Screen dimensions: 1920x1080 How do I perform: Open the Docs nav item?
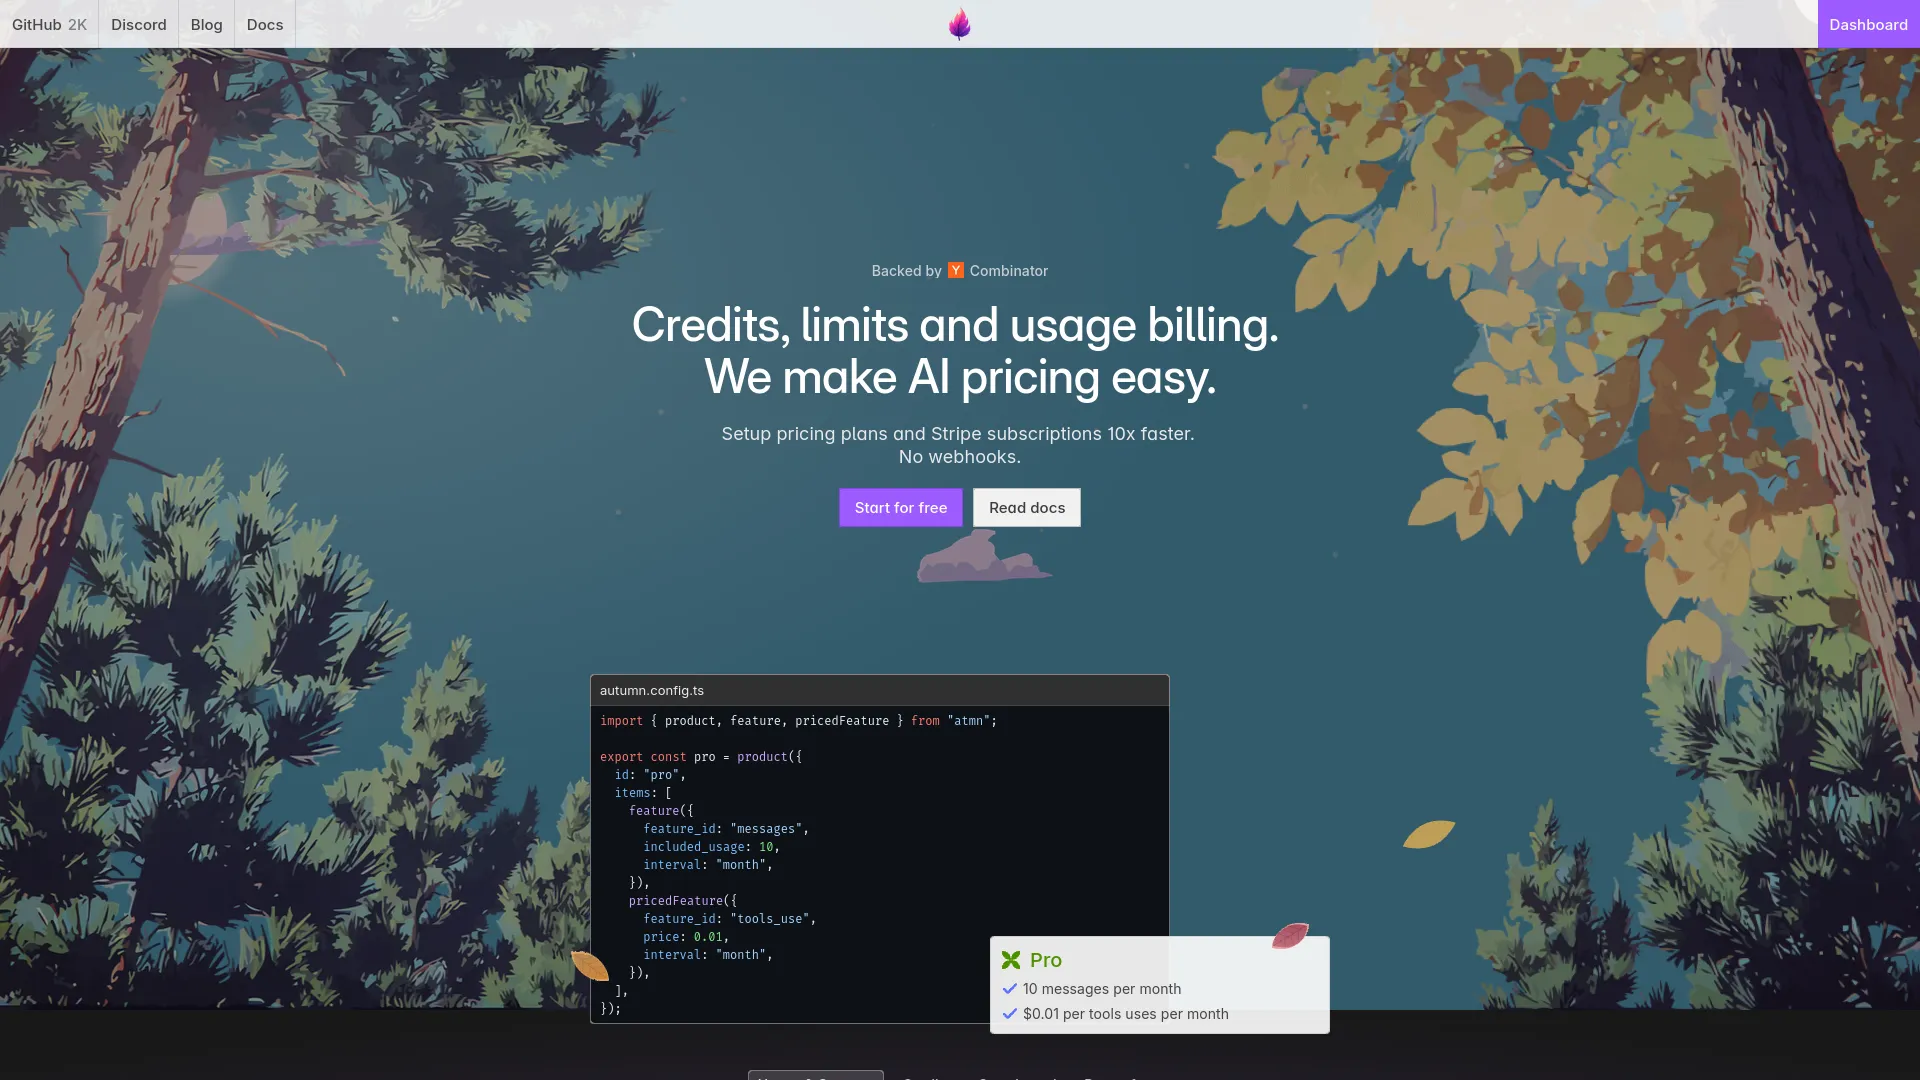point(265,24)
